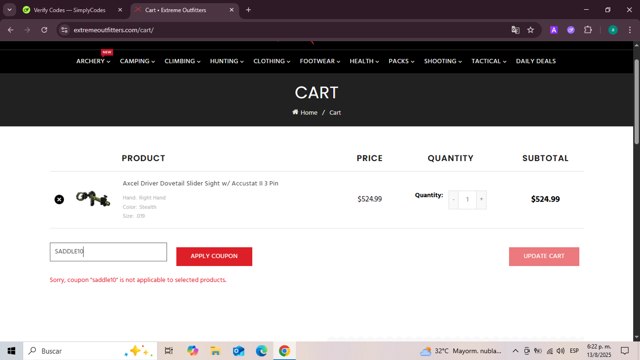Viewport: 640px width, 360px height.
Task: Click Chrome icon on taskbar
Action: click(x=284, y=351)
